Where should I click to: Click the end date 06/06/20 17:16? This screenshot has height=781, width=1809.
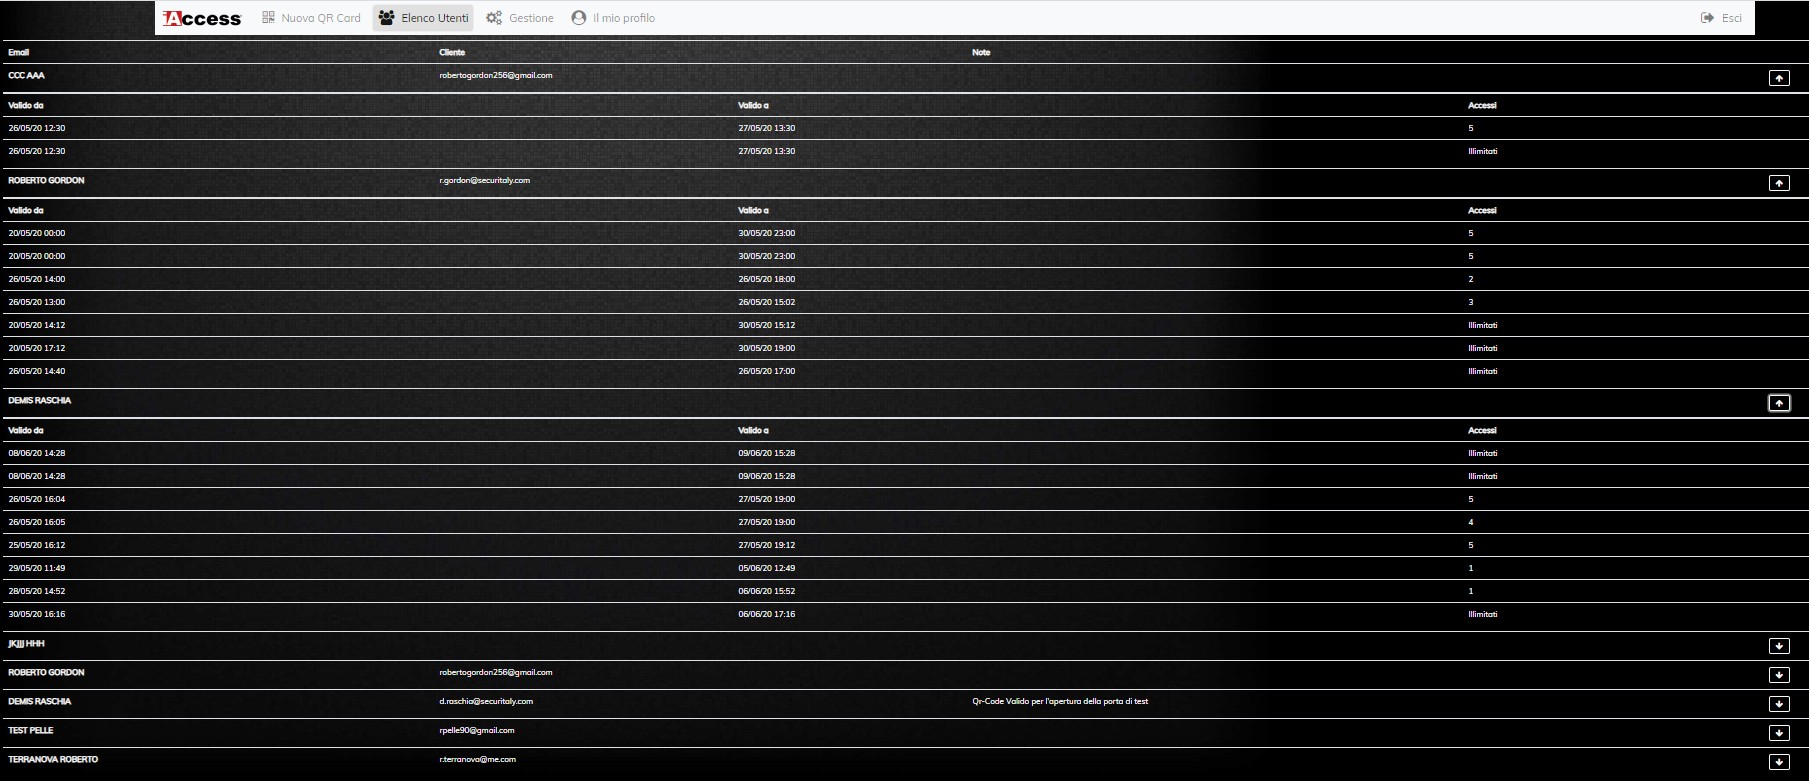pos(767,614)
